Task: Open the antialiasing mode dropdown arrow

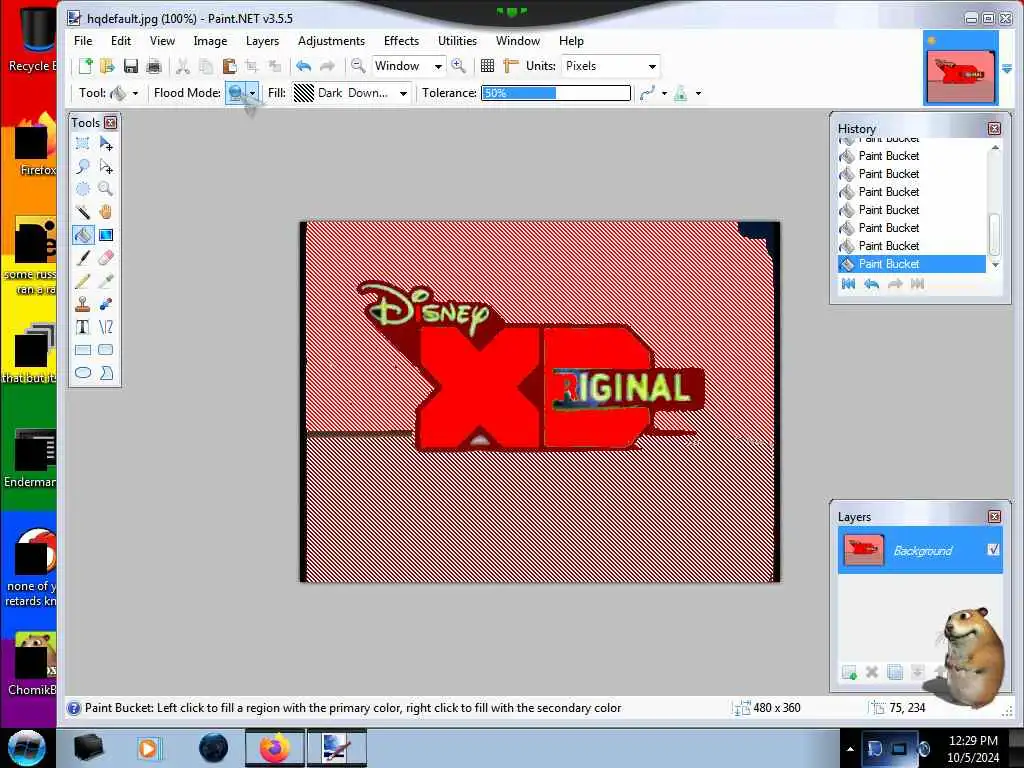Action: point(664,93)
